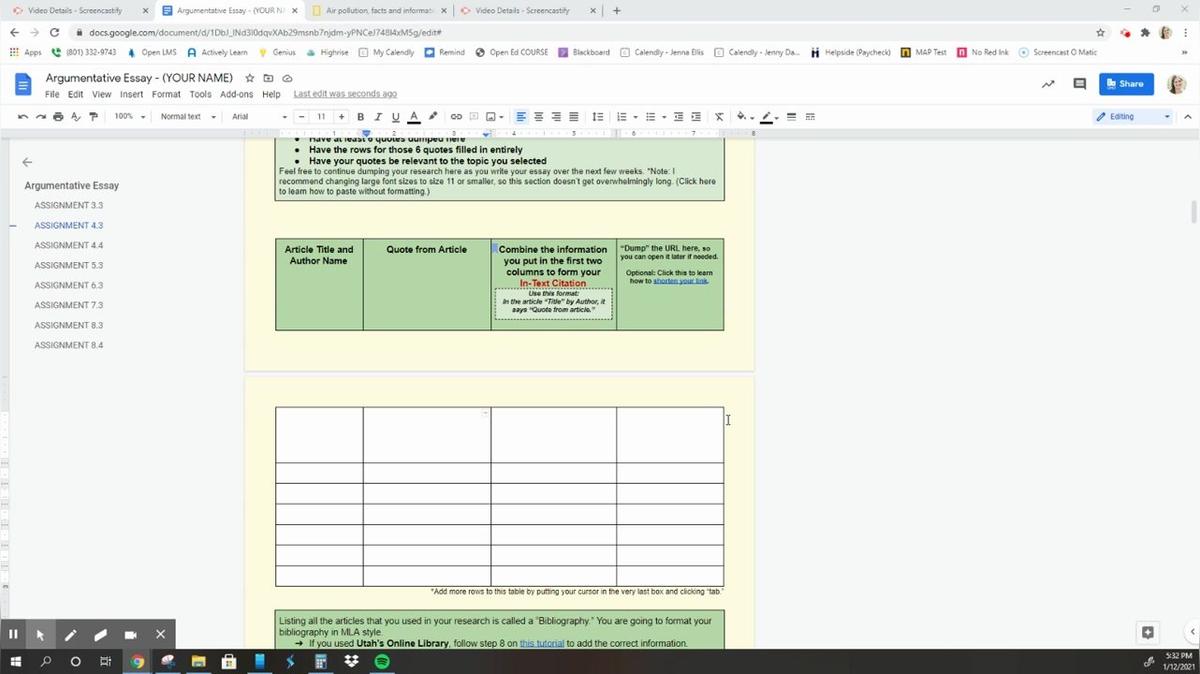Toggle italic formatting
The height and width of the screenshot is (674, 1200).
tap(378, 117)
